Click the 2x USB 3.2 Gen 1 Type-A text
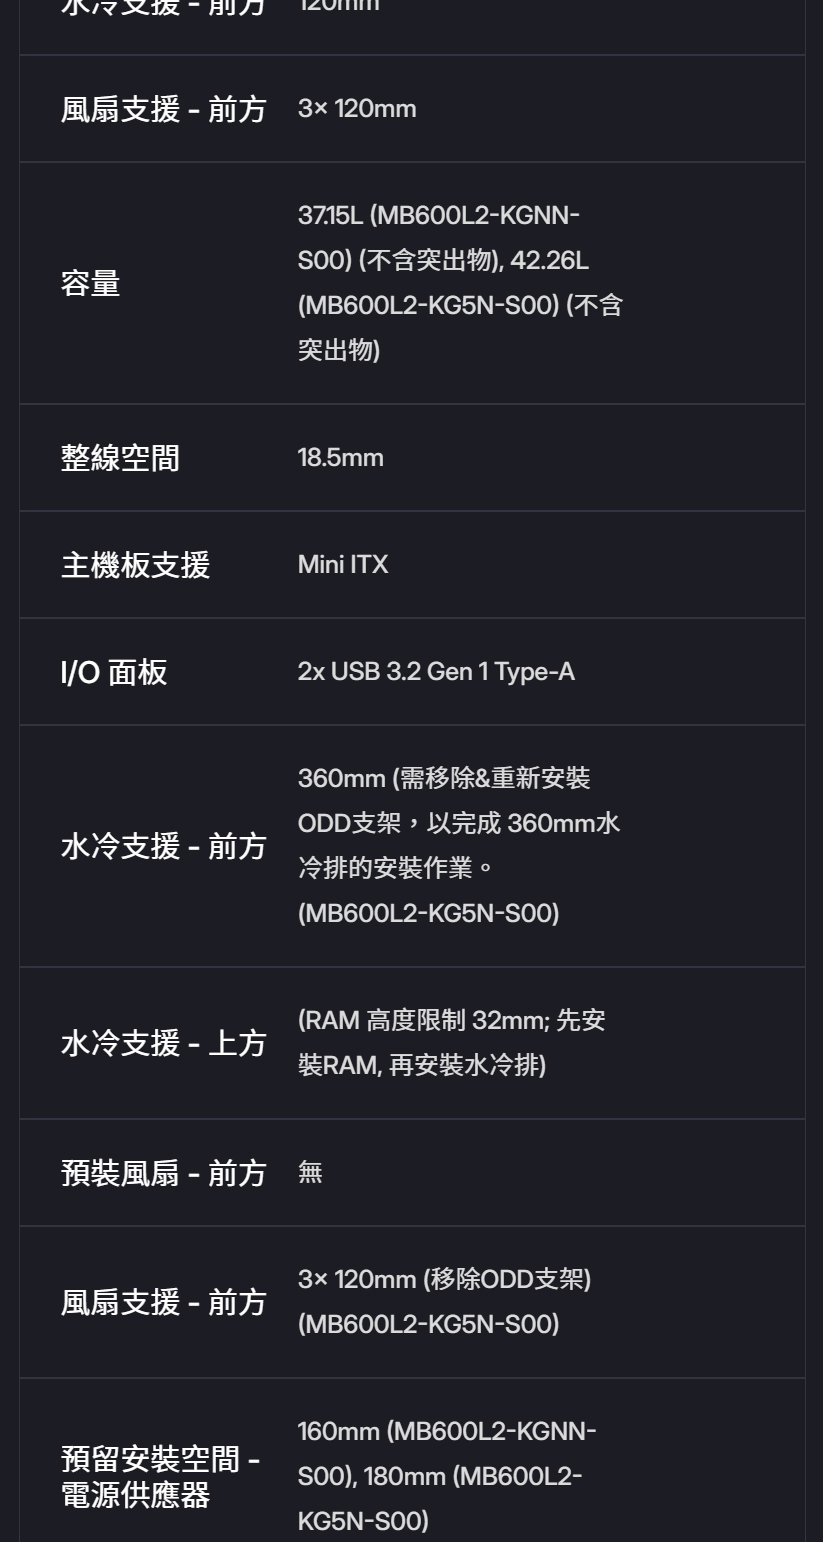The height and width of the screenshot is (1542, 823). point(436,672)
